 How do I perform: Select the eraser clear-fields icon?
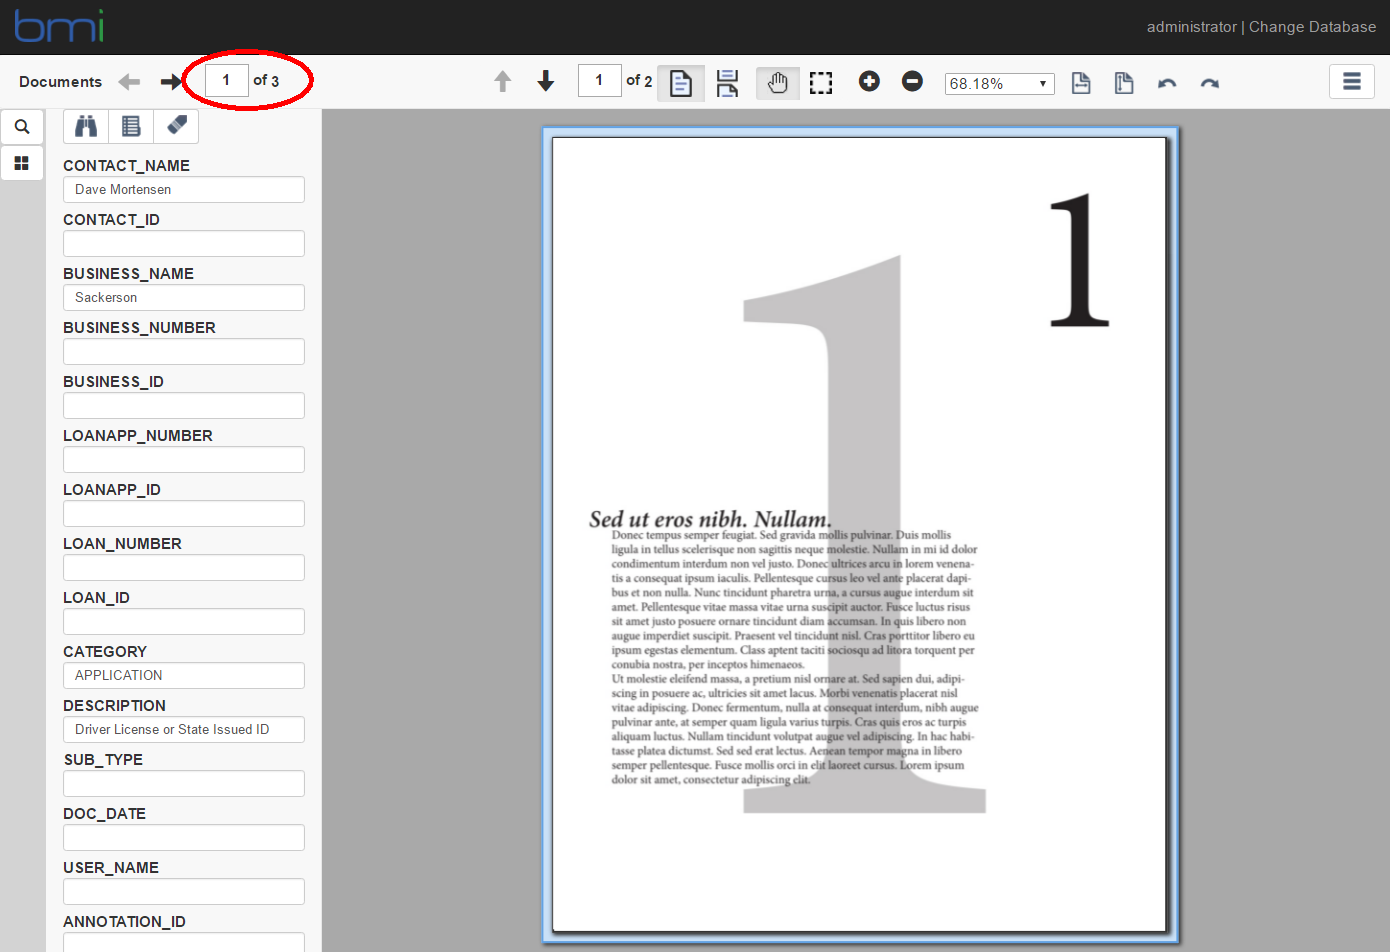(x=176, y=126)
